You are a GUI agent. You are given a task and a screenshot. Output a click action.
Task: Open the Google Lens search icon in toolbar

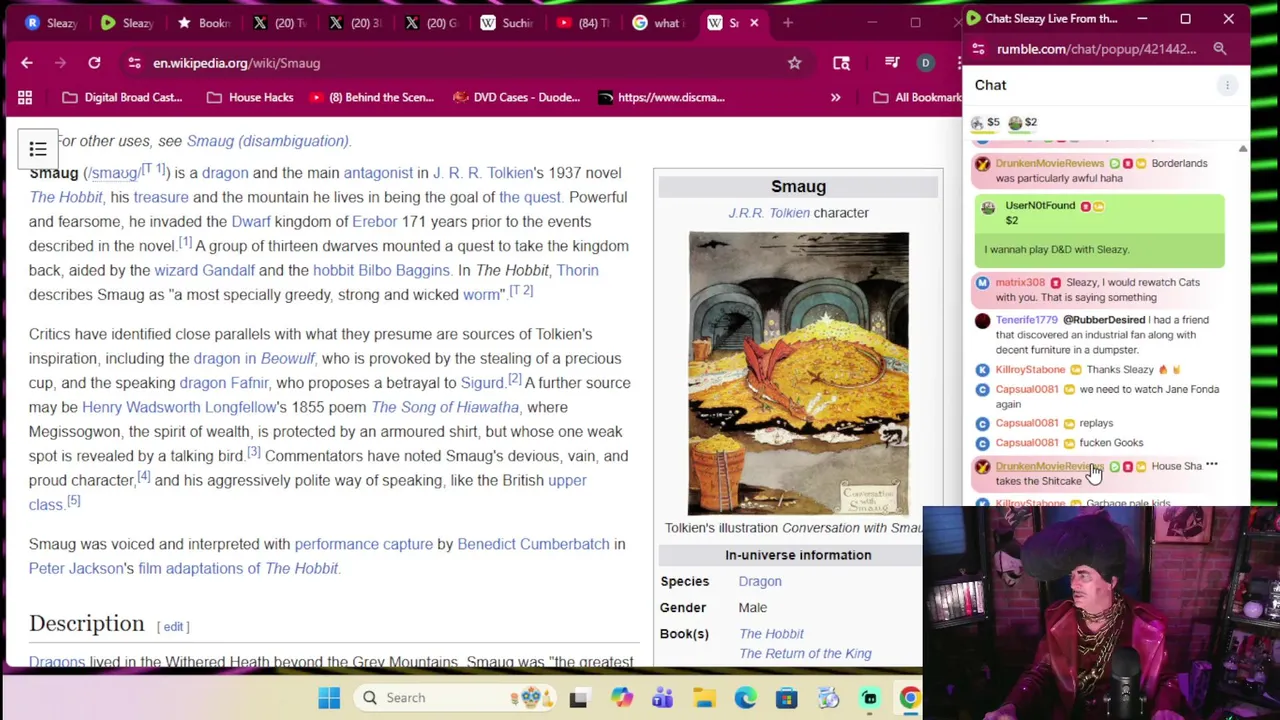(841, 63)
